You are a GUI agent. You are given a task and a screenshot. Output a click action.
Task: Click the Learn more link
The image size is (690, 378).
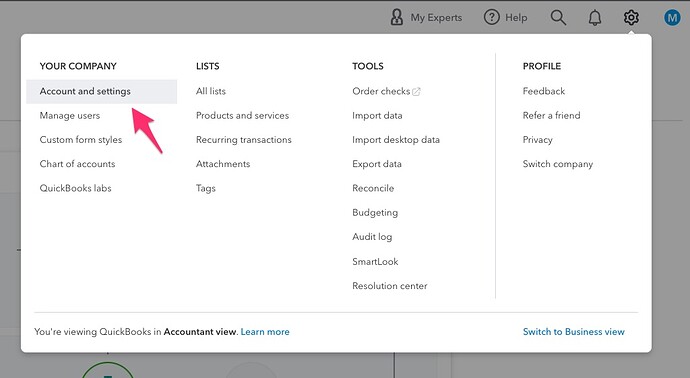(265, 332)
